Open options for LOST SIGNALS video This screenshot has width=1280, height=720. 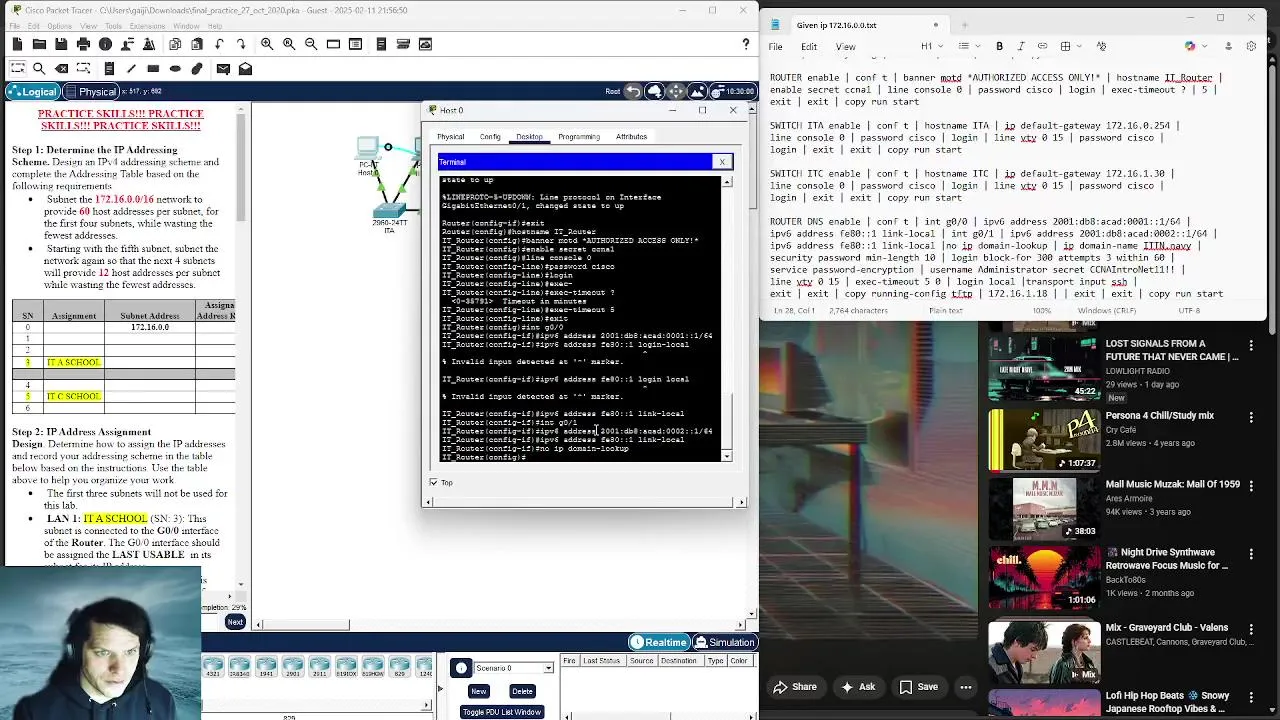coord(1250,345)
